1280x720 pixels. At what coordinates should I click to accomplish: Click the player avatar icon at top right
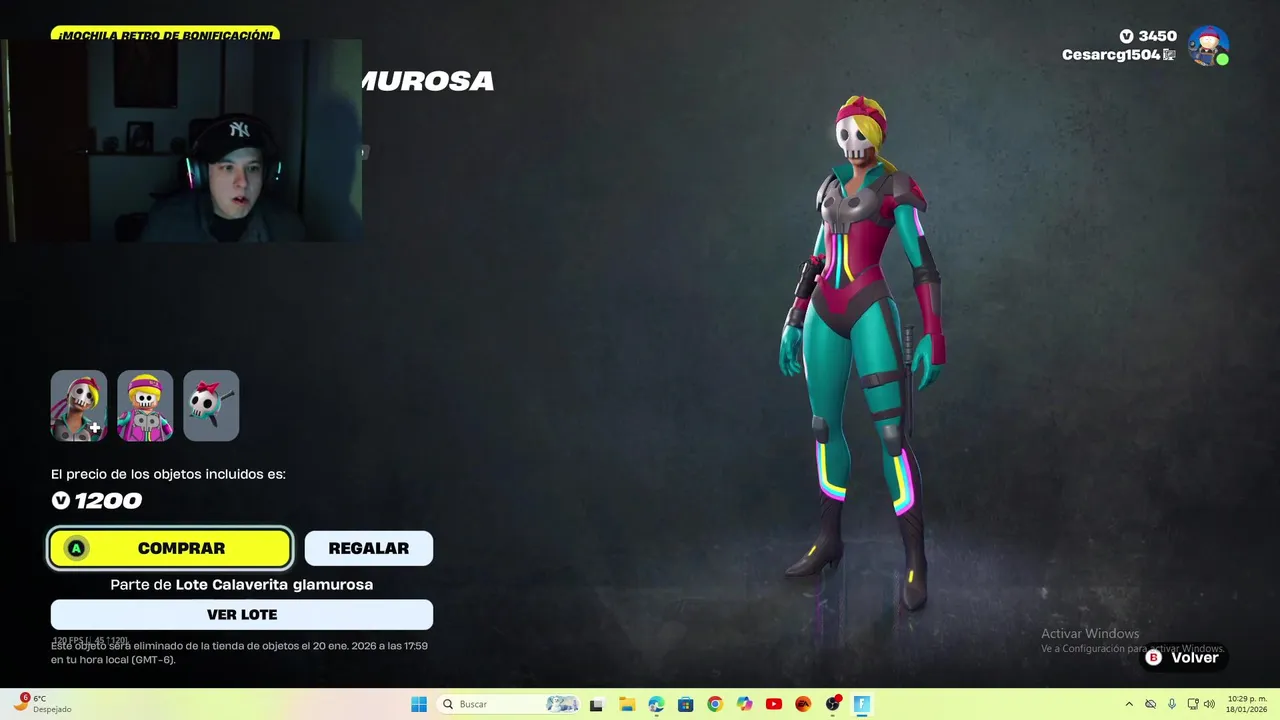coord(1207,46)
